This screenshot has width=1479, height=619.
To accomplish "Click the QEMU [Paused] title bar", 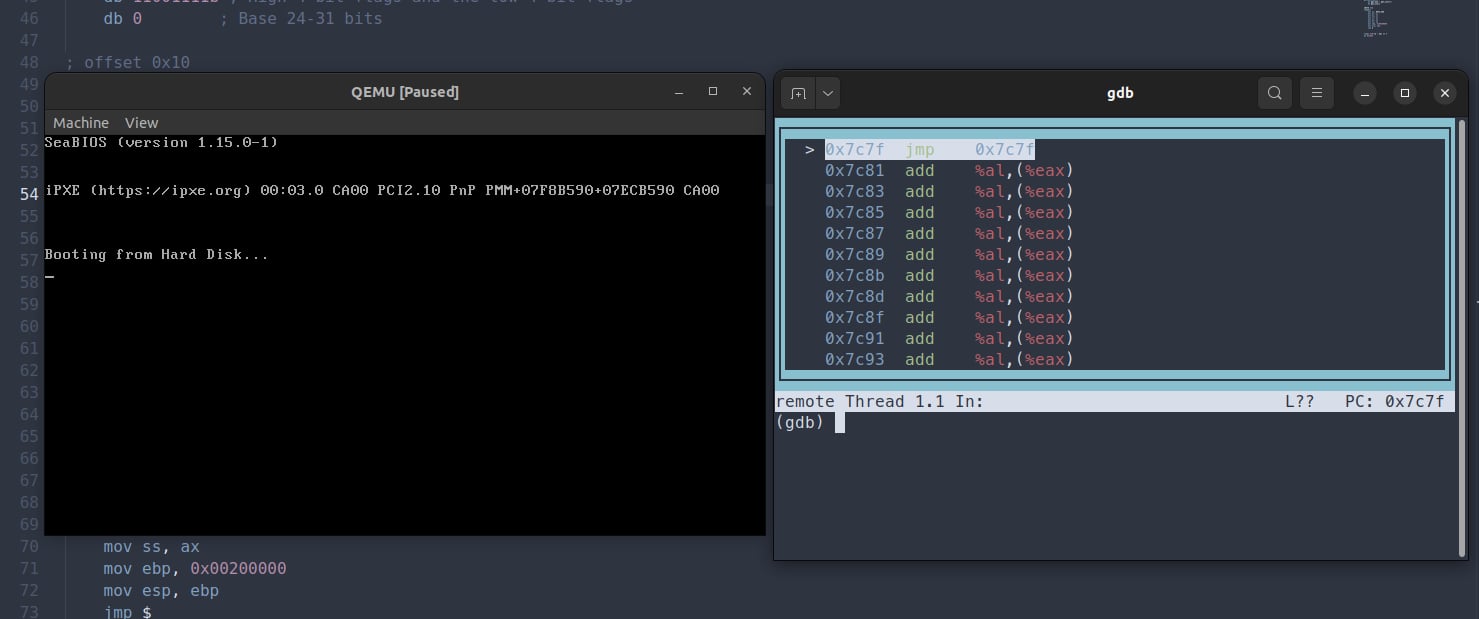I will [404, 92].
